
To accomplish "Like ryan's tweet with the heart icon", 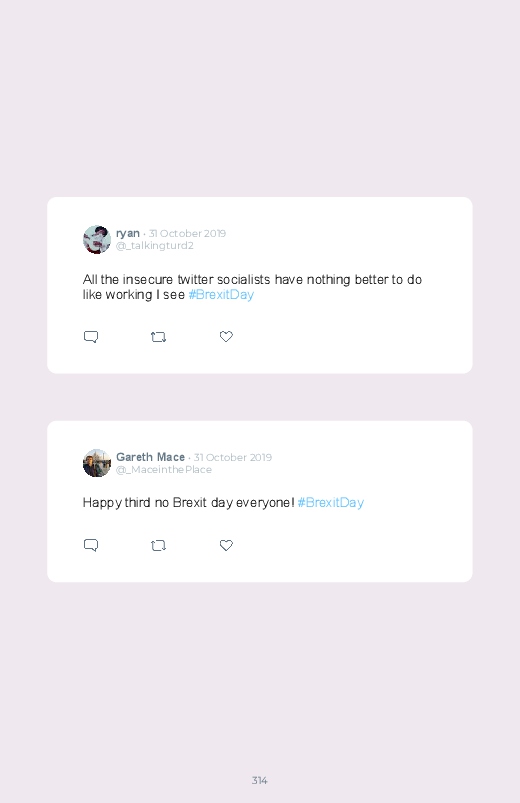I will pyautogui.click(x=226, y=336).
